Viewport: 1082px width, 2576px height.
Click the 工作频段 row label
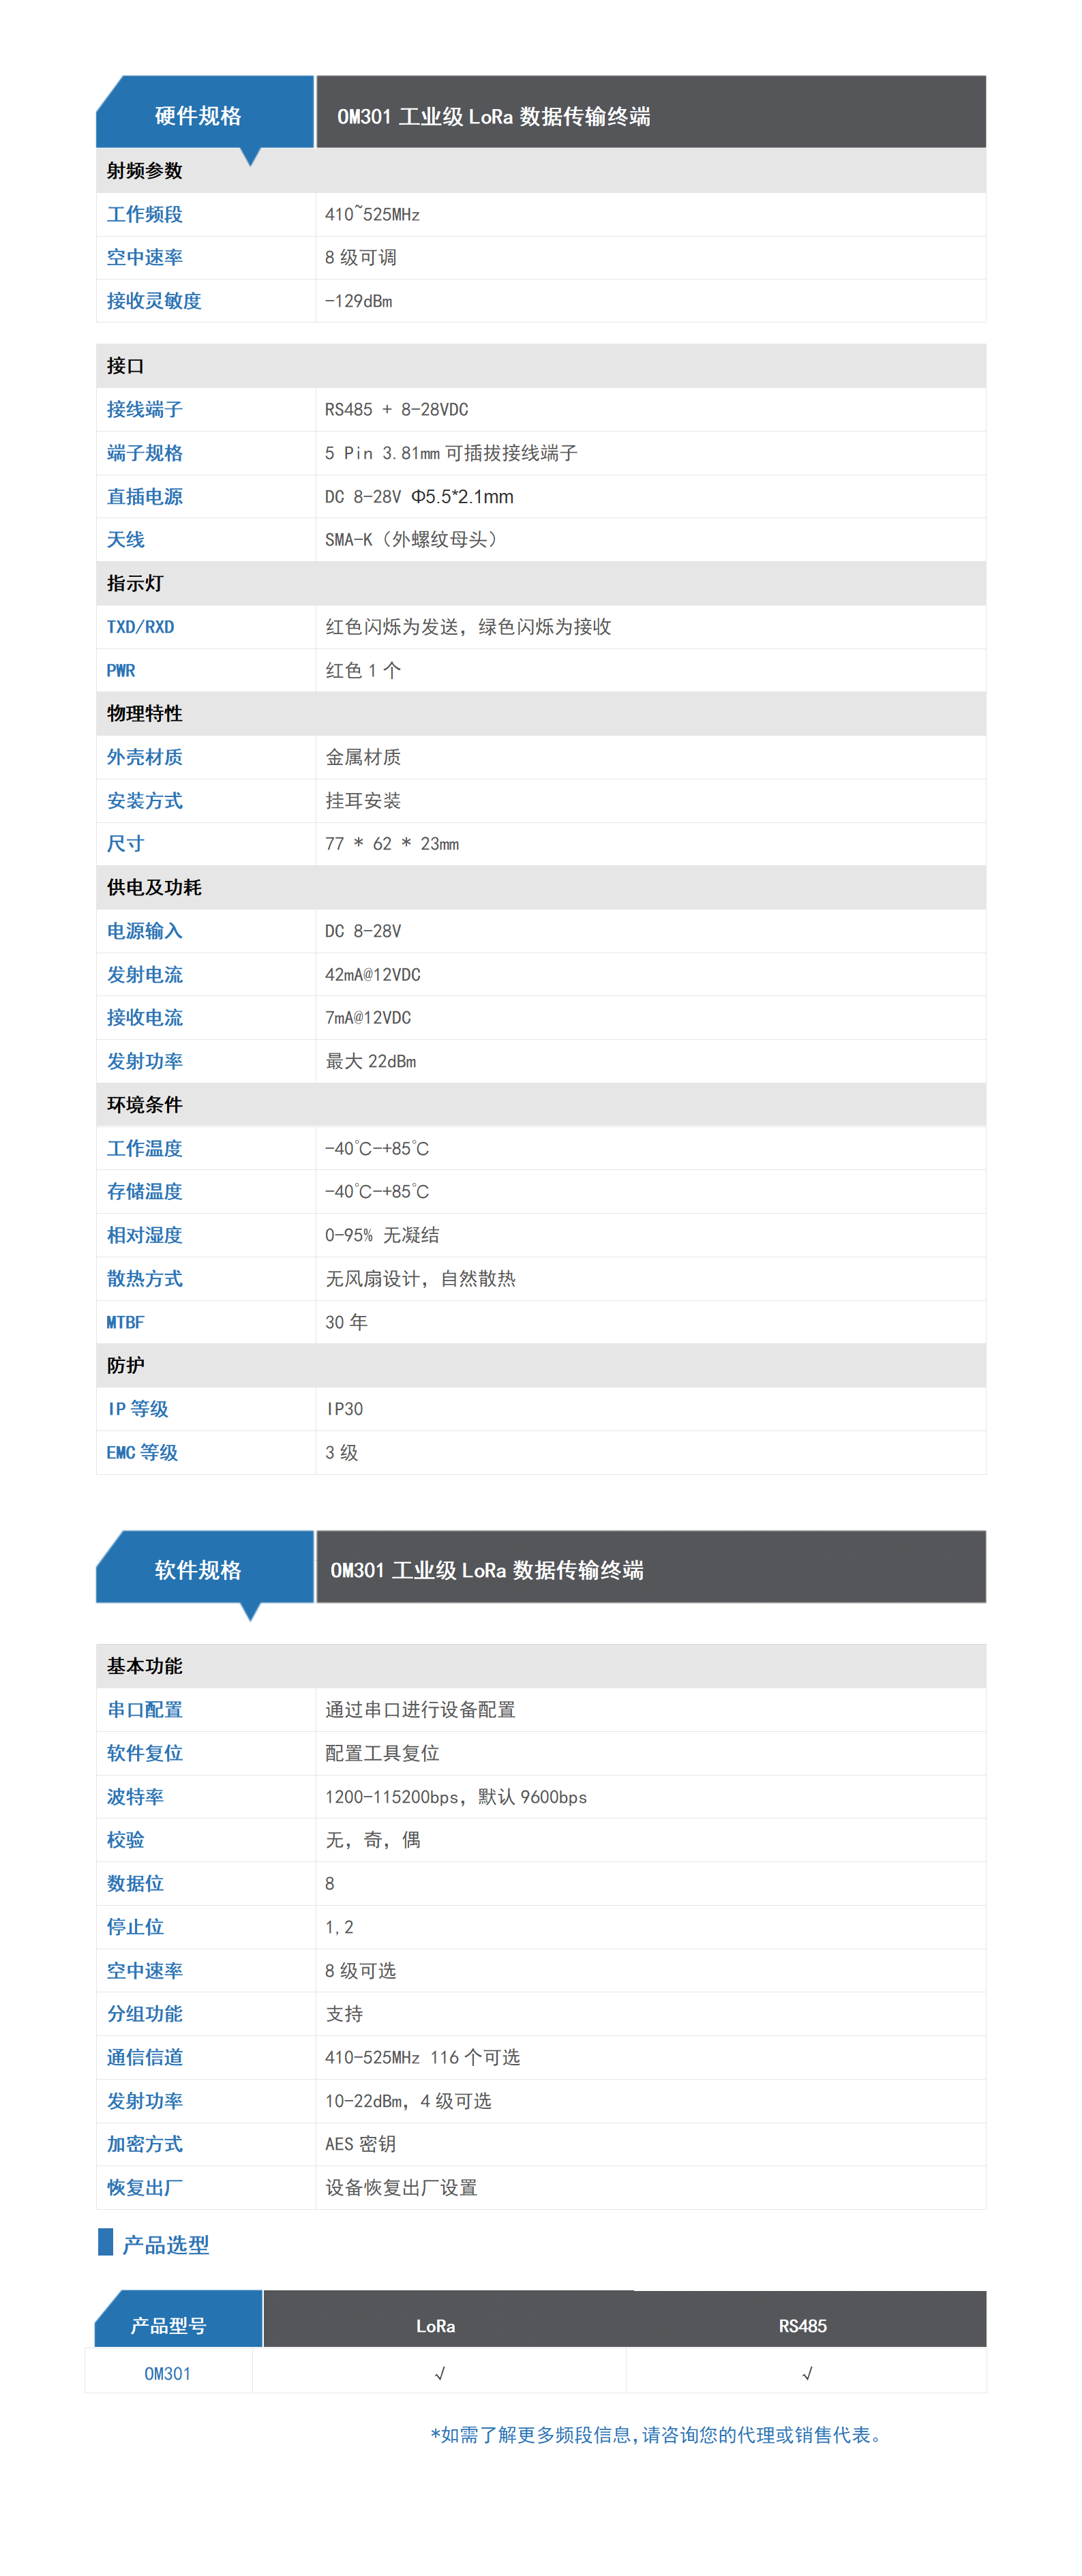(x=145, y=214)
